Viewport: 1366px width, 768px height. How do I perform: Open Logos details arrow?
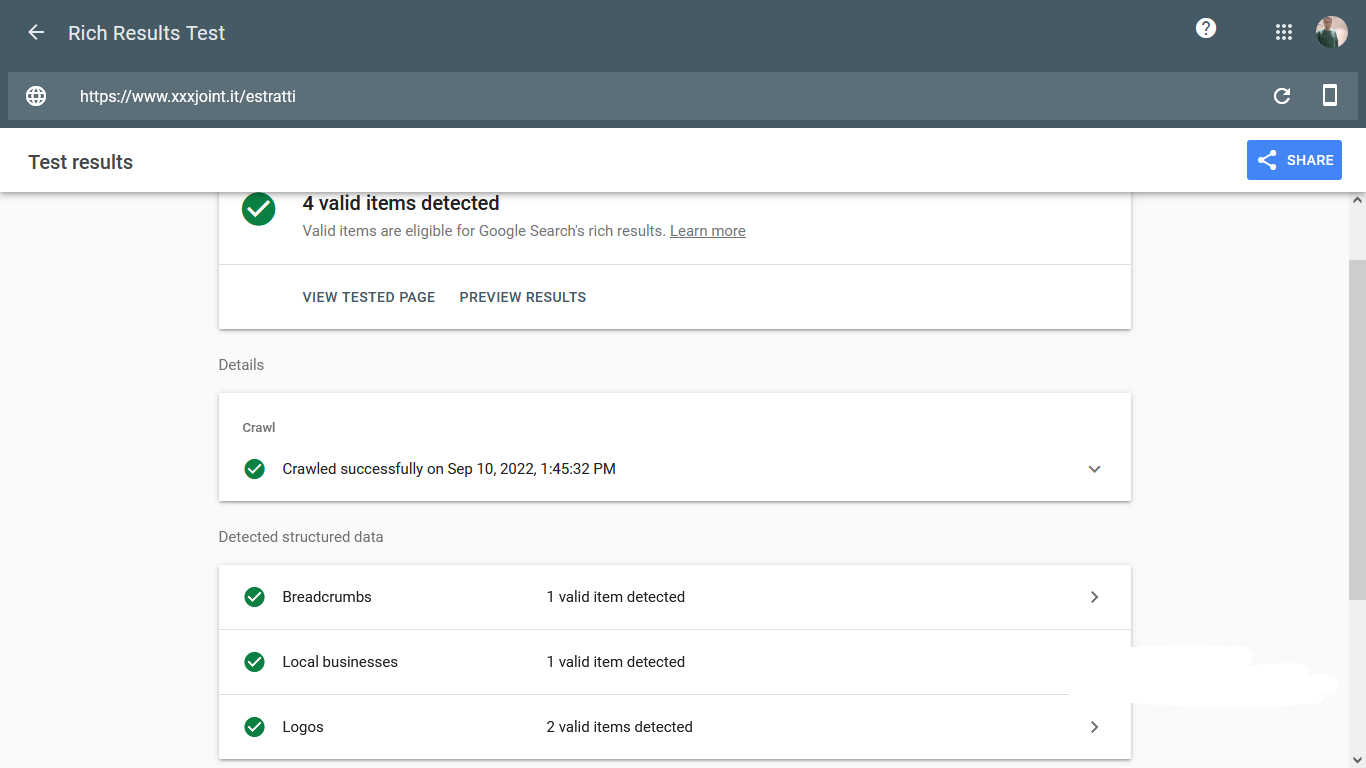(1094, 727)
